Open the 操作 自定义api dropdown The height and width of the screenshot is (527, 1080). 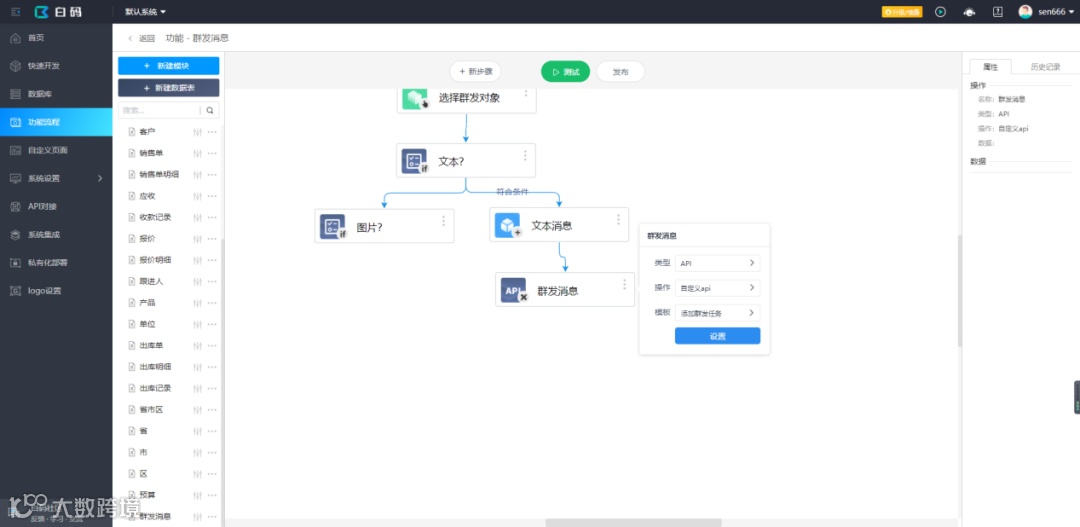click(718, 288)
